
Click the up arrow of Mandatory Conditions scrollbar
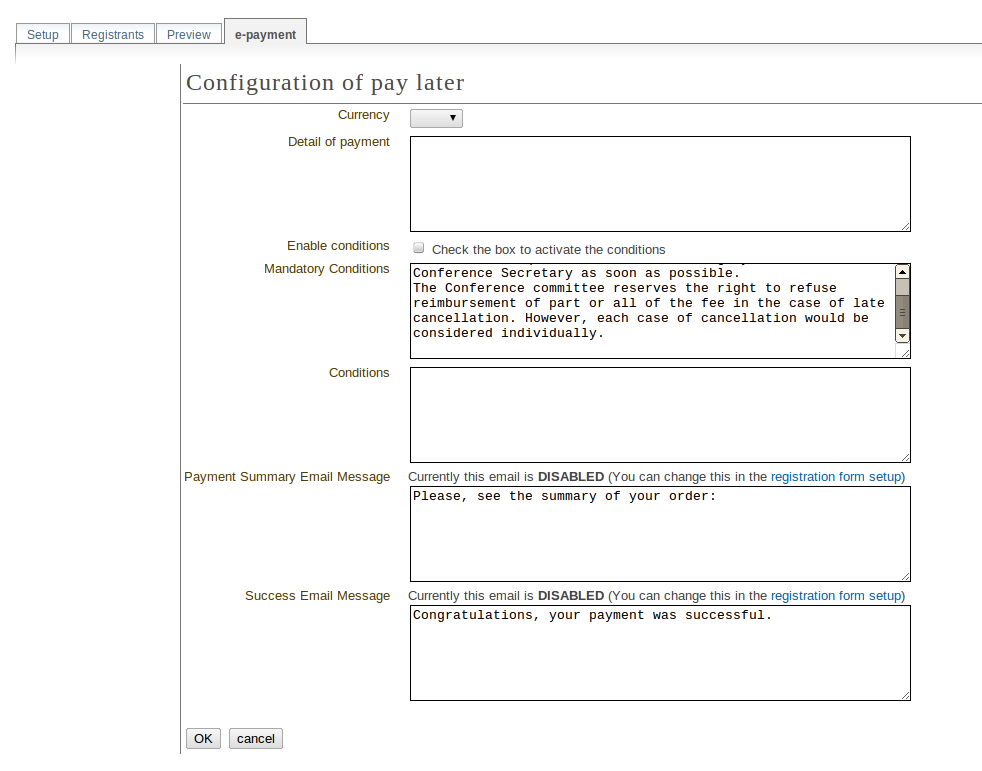pyautogui.click(x=902, y=271)
